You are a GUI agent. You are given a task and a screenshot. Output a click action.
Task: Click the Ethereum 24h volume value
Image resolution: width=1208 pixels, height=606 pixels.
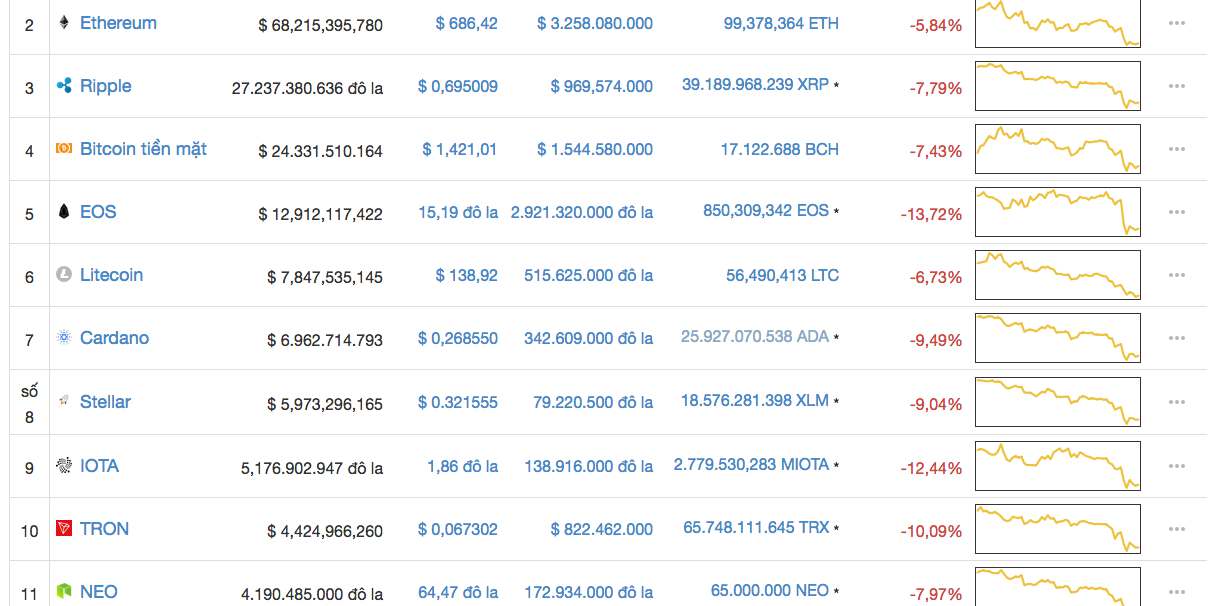pos(594,23)
